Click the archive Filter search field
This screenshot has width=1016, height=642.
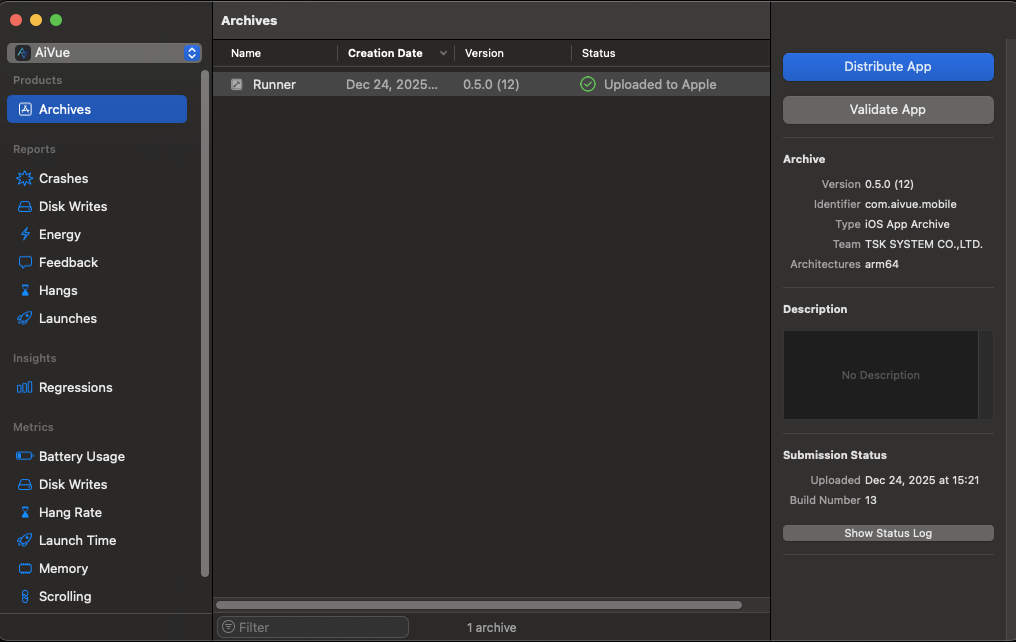click(x=313, y=627)
